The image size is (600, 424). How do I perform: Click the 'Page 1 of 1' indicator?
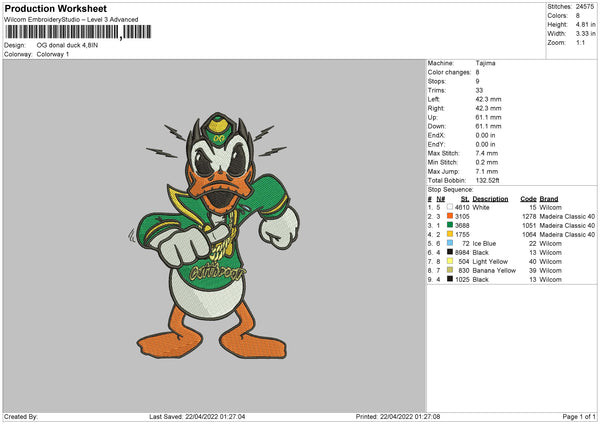click(579, 417)
